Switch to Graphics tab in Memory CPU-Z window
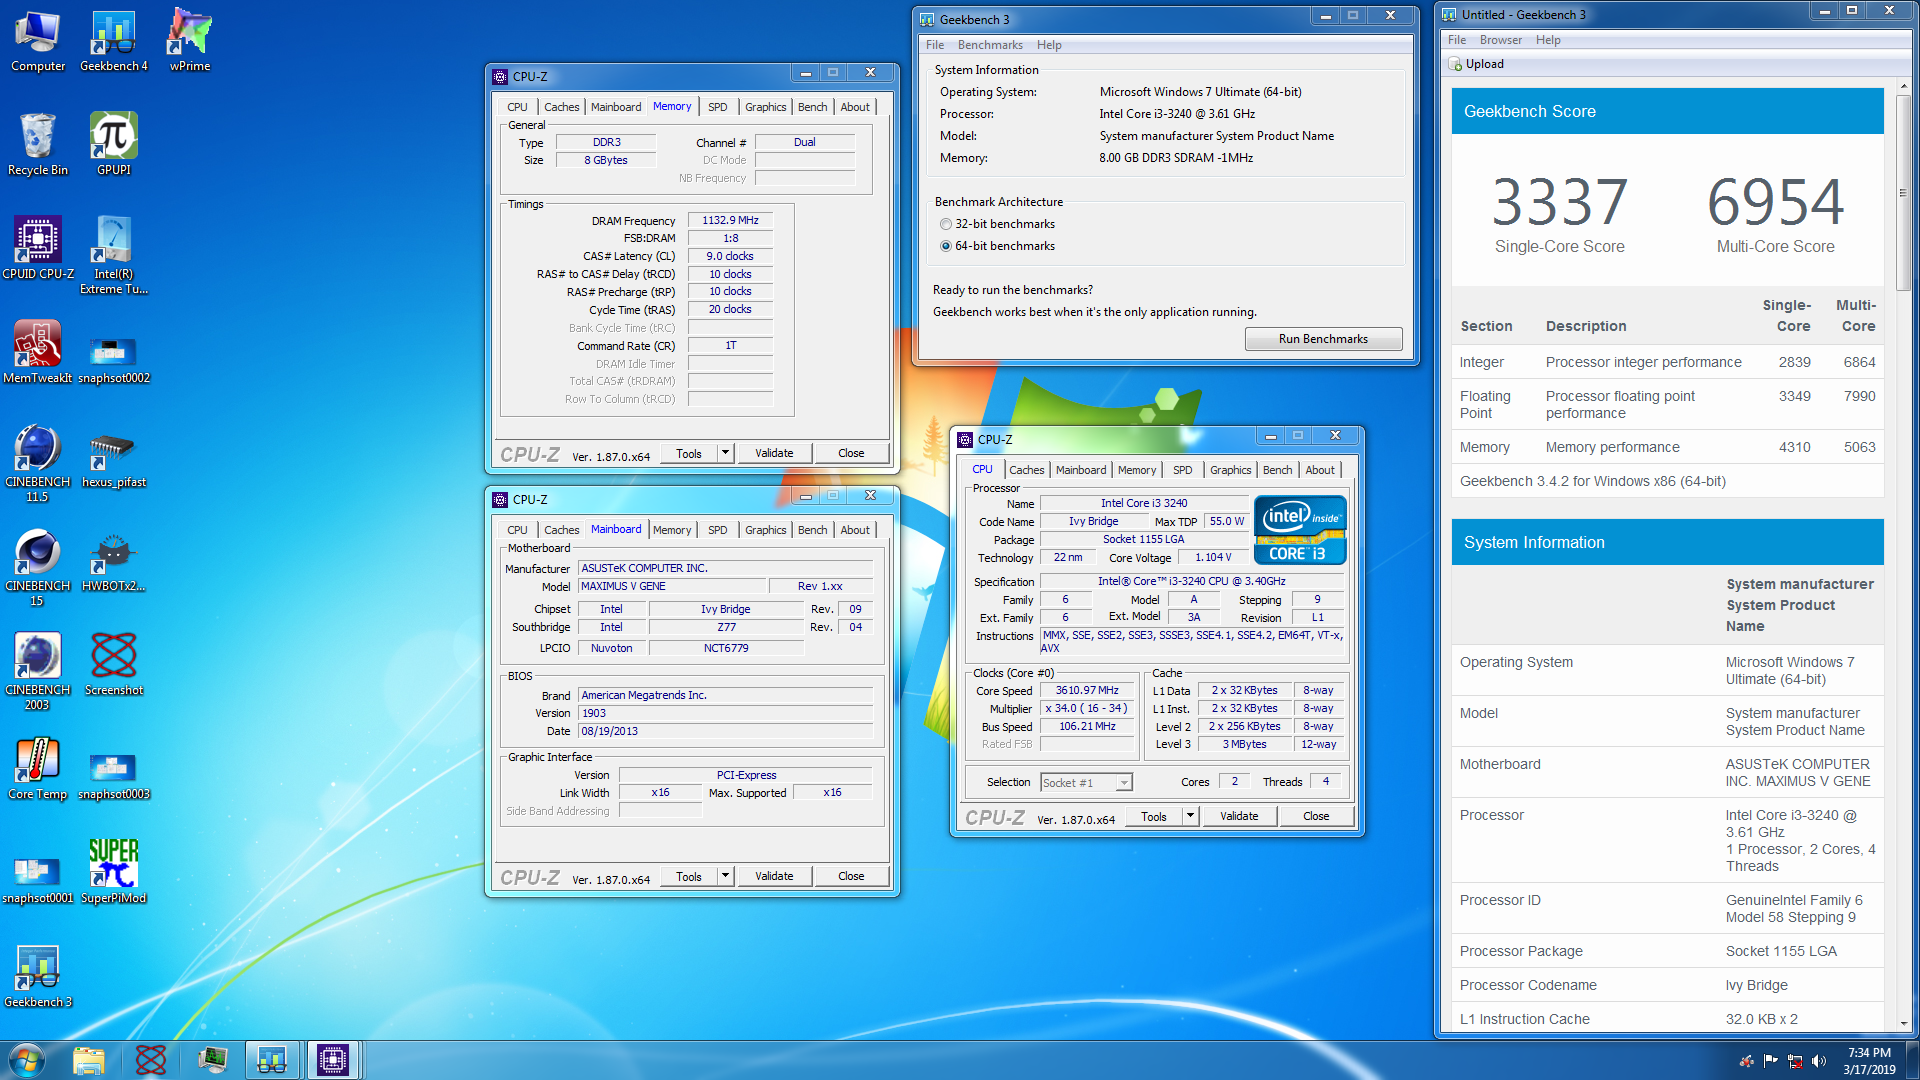1920x1080 pixels. [765, 107]
